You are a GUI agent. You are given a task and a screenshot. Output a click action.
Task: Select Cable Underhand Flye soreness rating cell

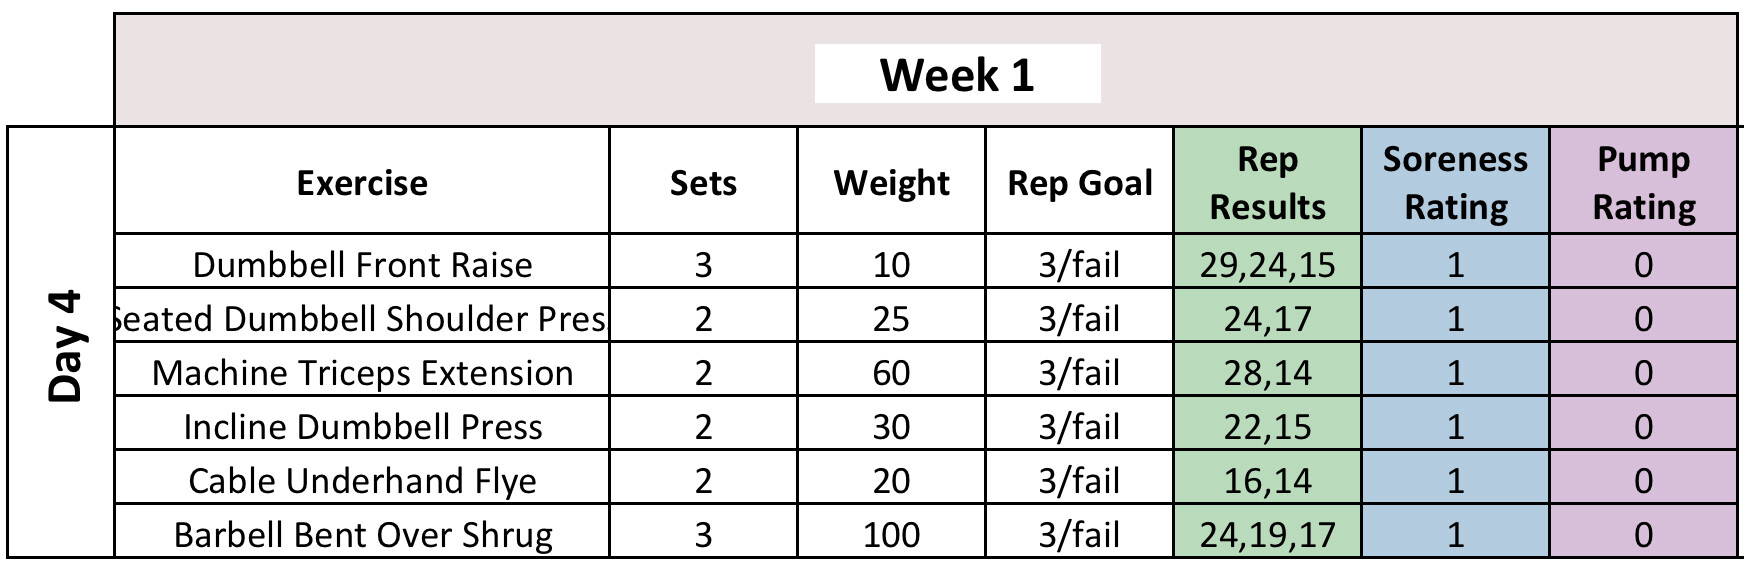tap(1455, 480)
